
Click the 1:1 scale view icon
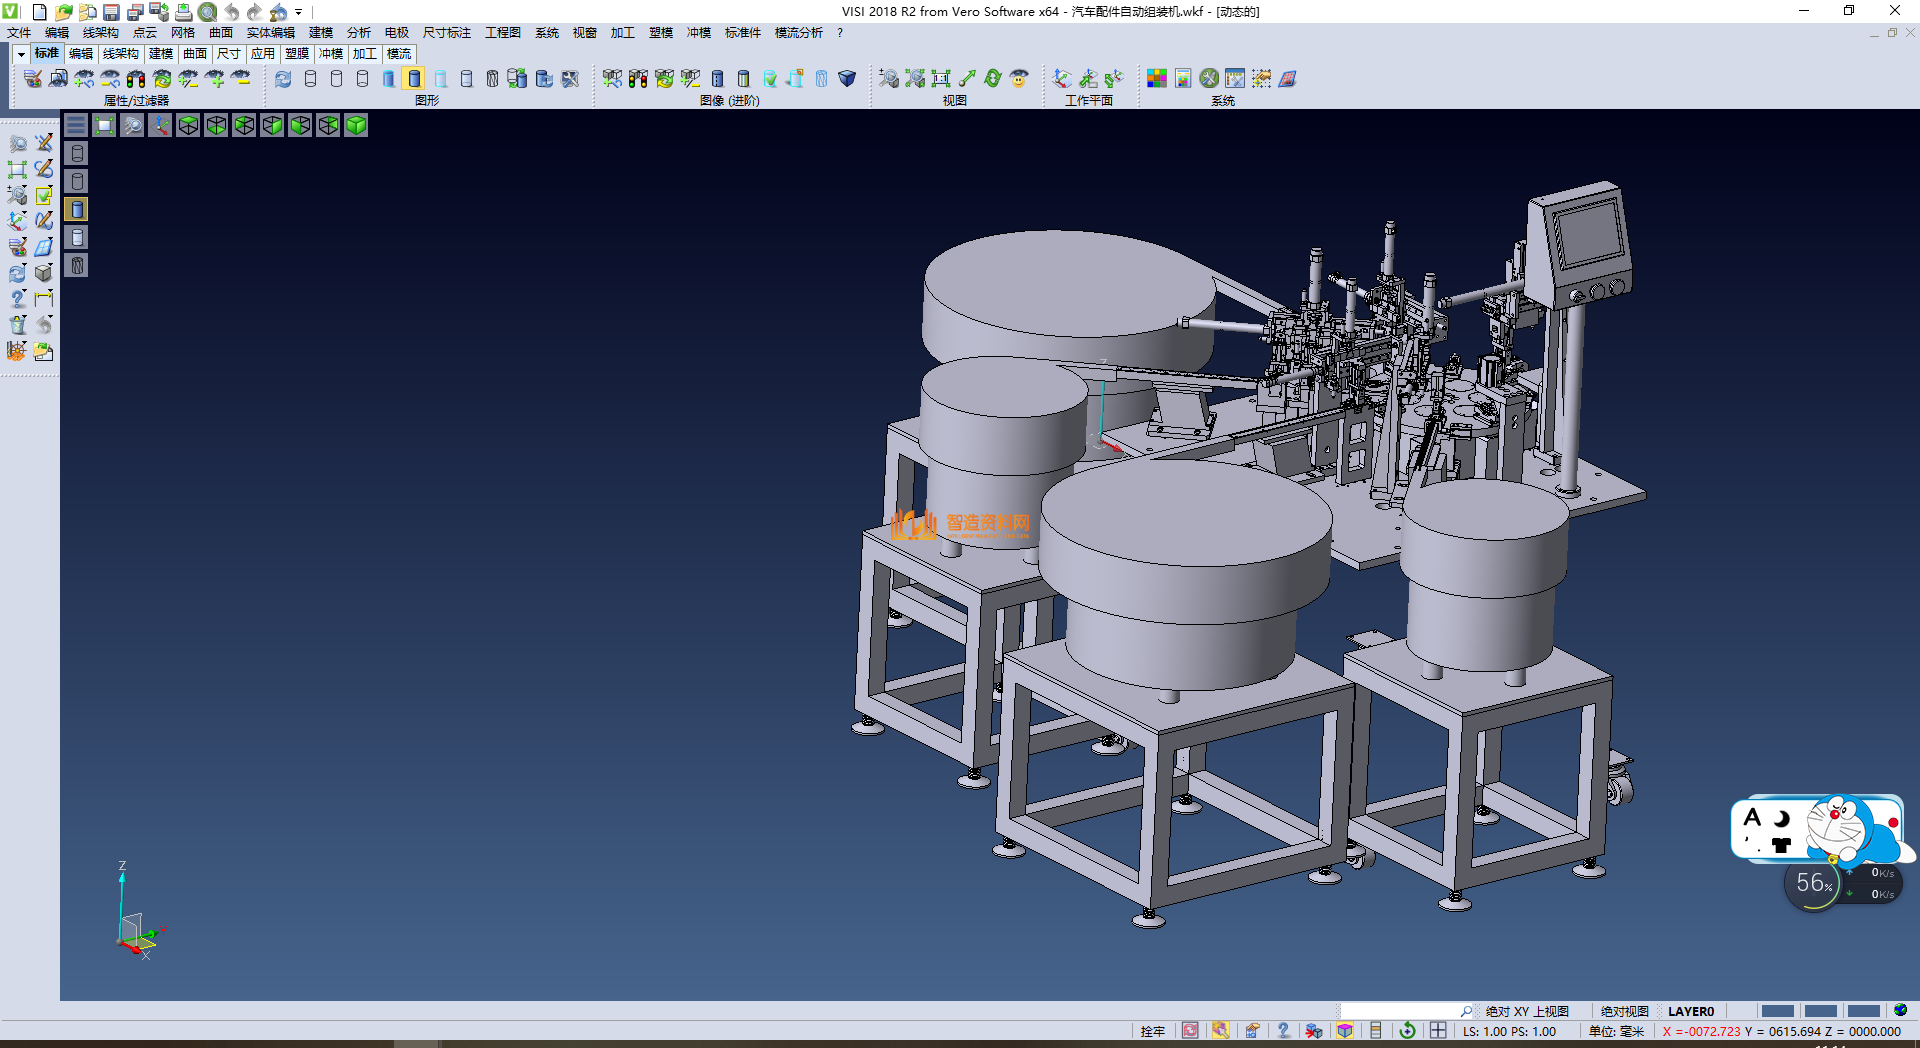pos(941,79)
